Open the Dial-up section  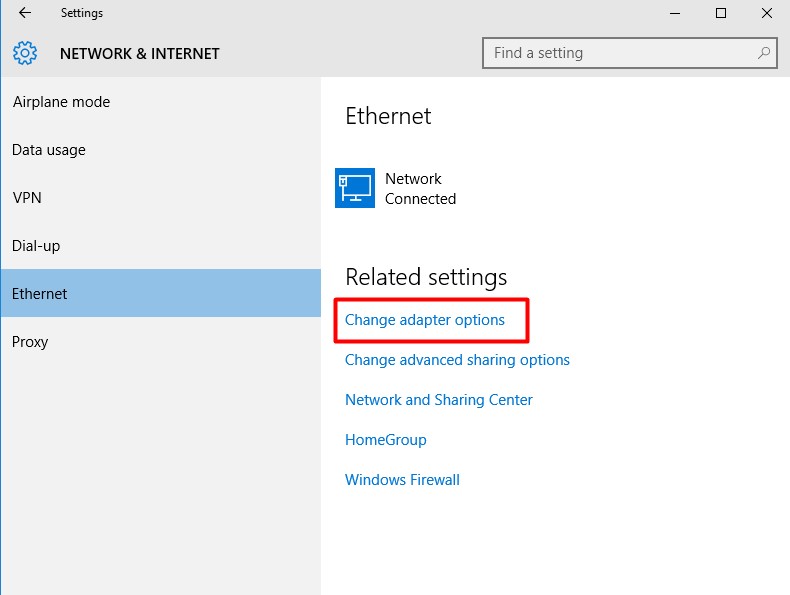[161, 245]
